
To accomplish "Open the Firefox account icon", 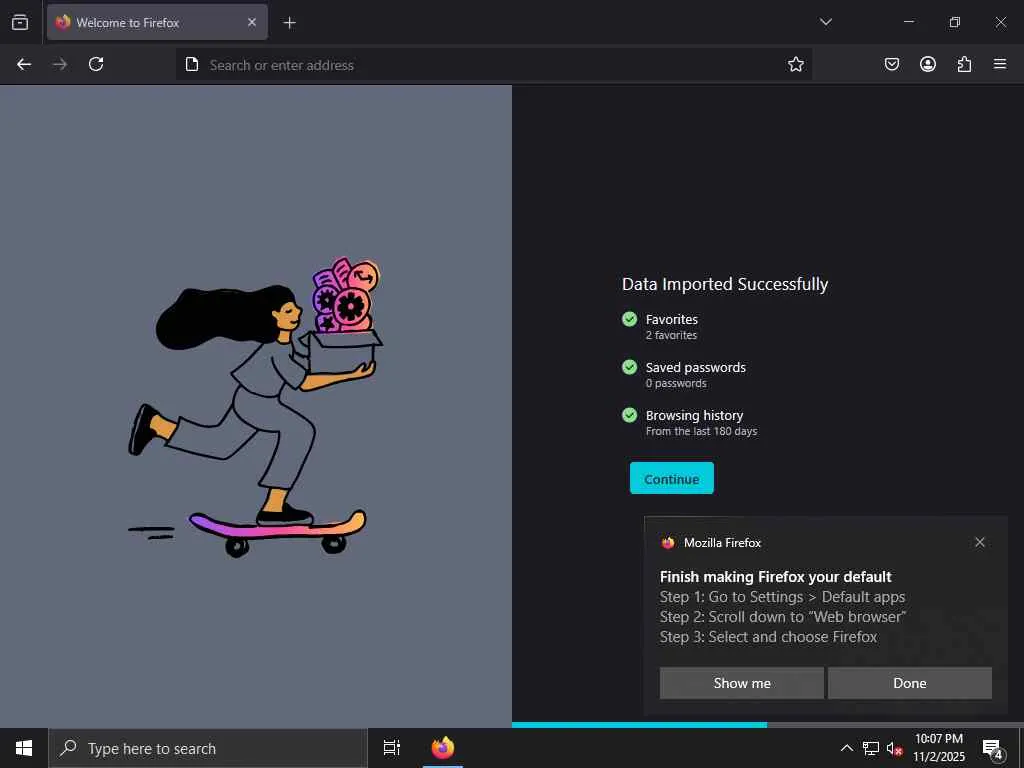I will (928, 64).
